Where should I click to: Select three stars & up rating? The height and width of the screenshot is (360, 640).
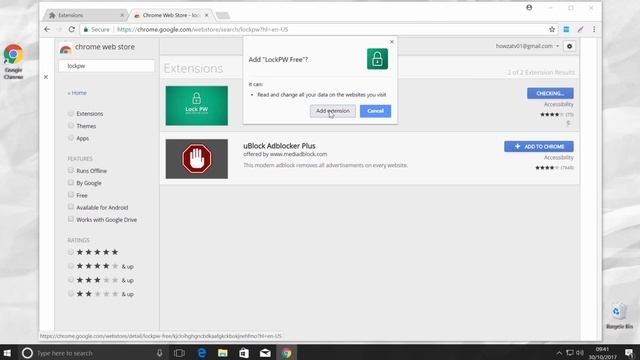click(71, 280)
